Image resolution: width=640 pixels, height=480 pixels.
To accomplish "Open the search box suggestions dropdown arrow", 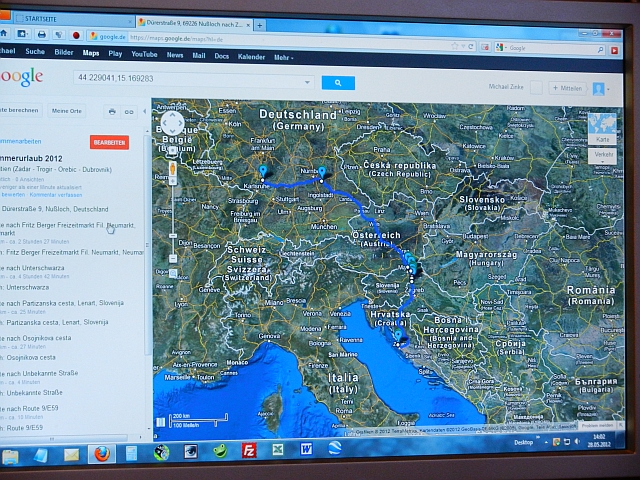I will point(307,82).
